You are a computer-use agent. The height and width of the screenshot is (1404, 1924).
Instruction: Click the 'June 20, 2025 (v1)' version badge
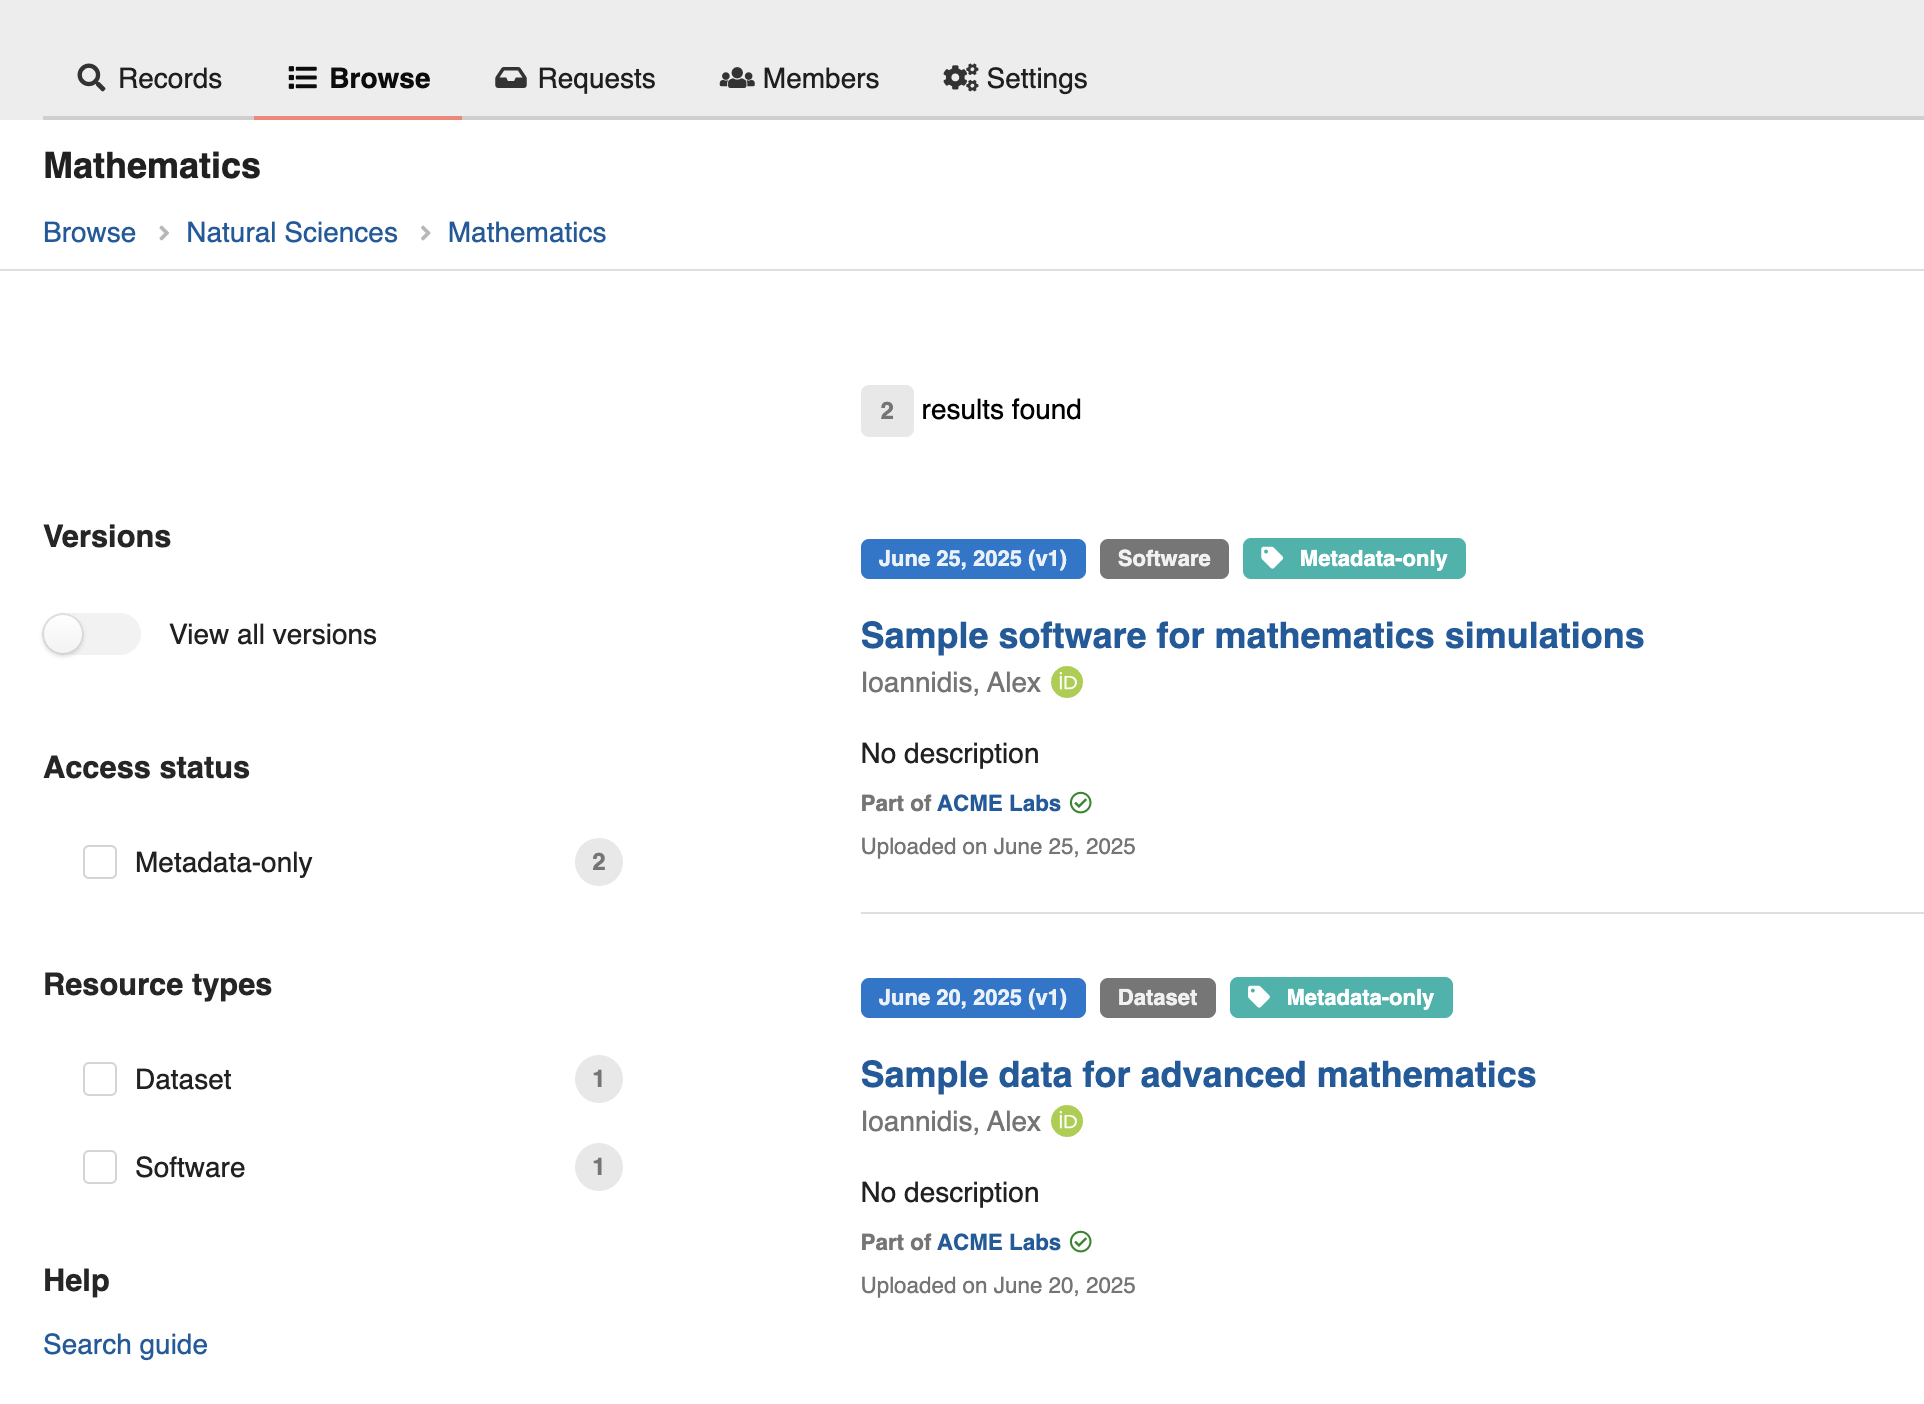click(971, 997)
